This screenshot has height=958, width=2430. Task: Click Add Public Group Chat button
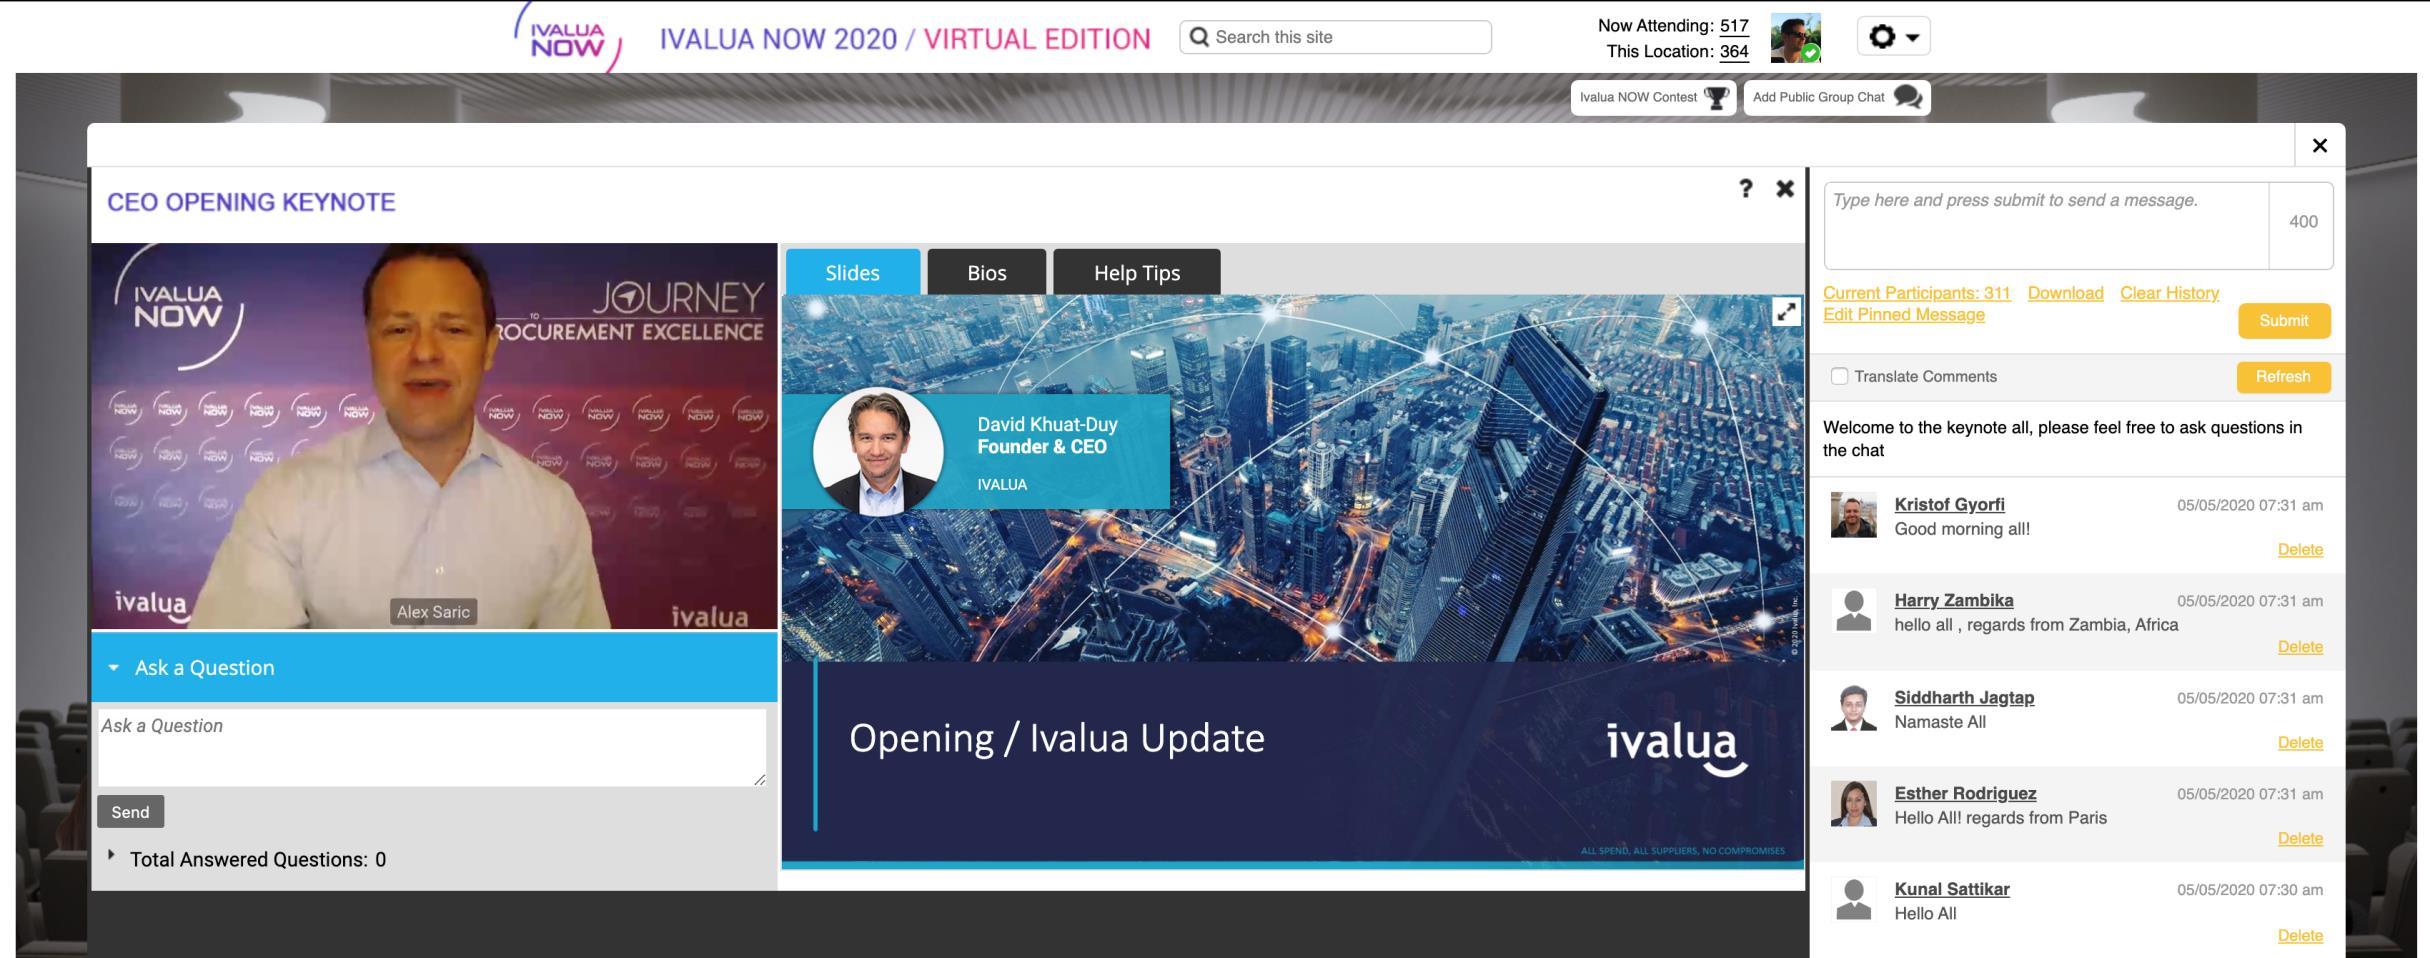tap(1837, 98)
